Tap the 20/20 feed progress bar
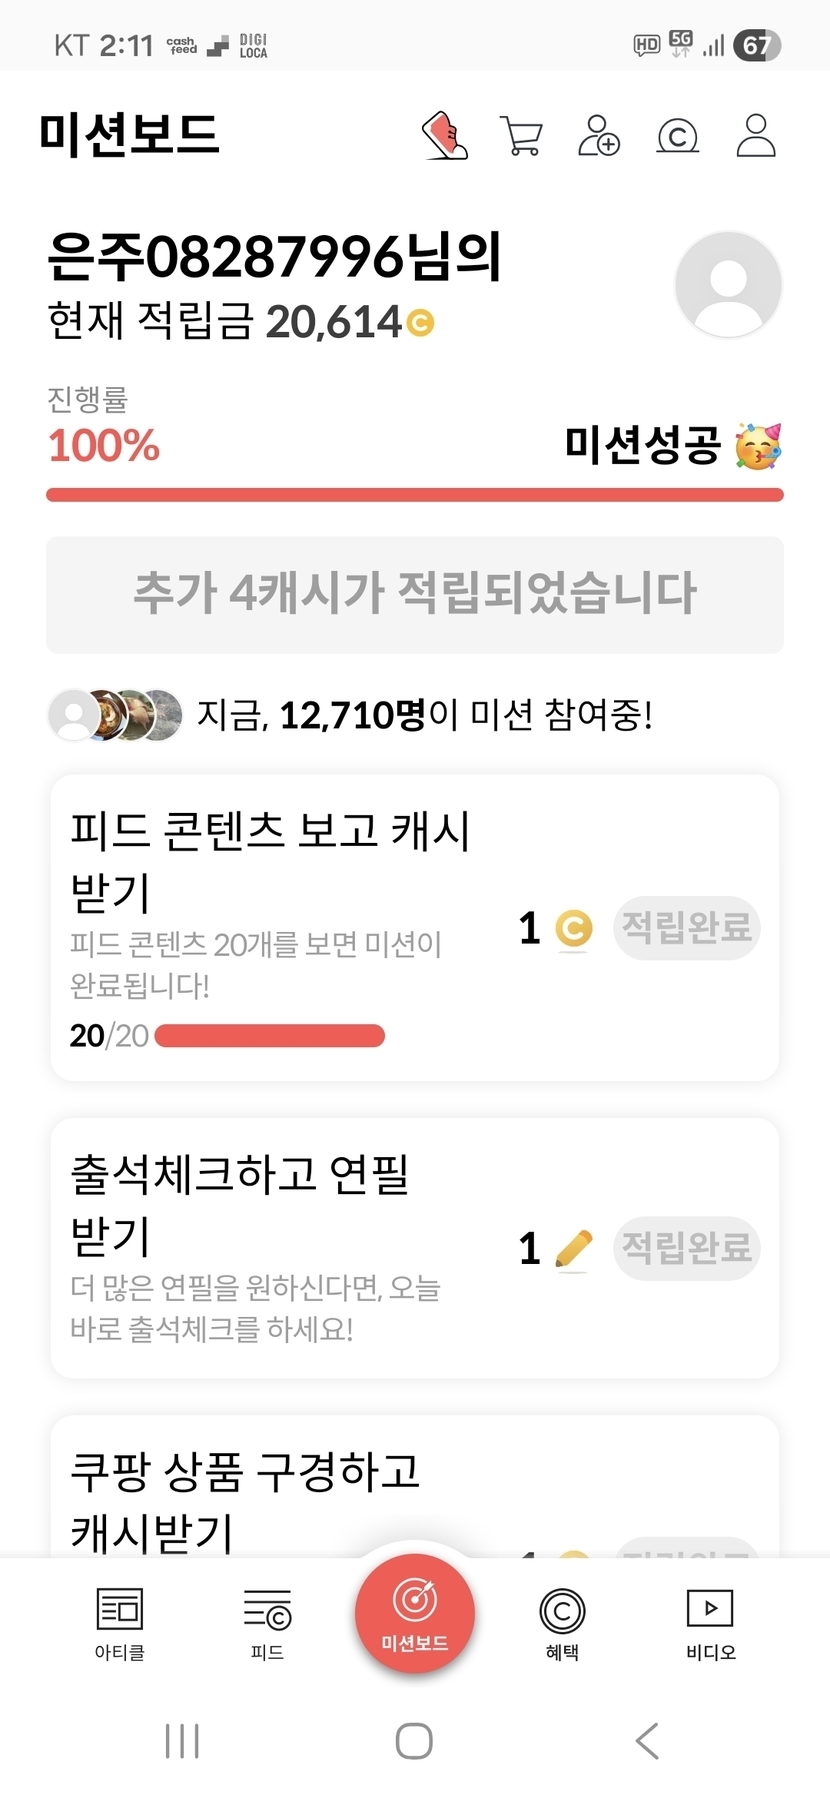The image size is (830, 1798). tap(270, 1036)
